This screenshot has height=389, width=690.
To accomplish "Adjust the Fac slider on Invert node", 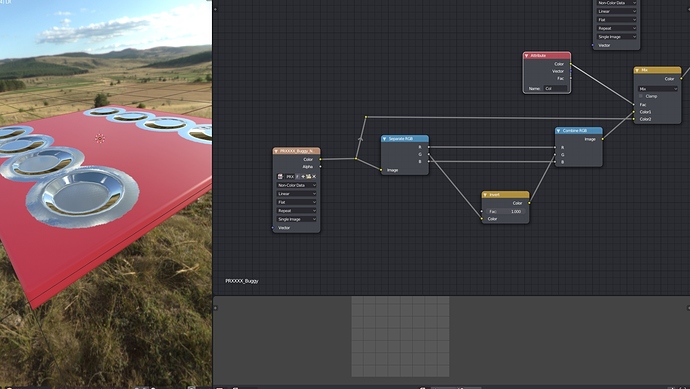I will pos(505,211).
